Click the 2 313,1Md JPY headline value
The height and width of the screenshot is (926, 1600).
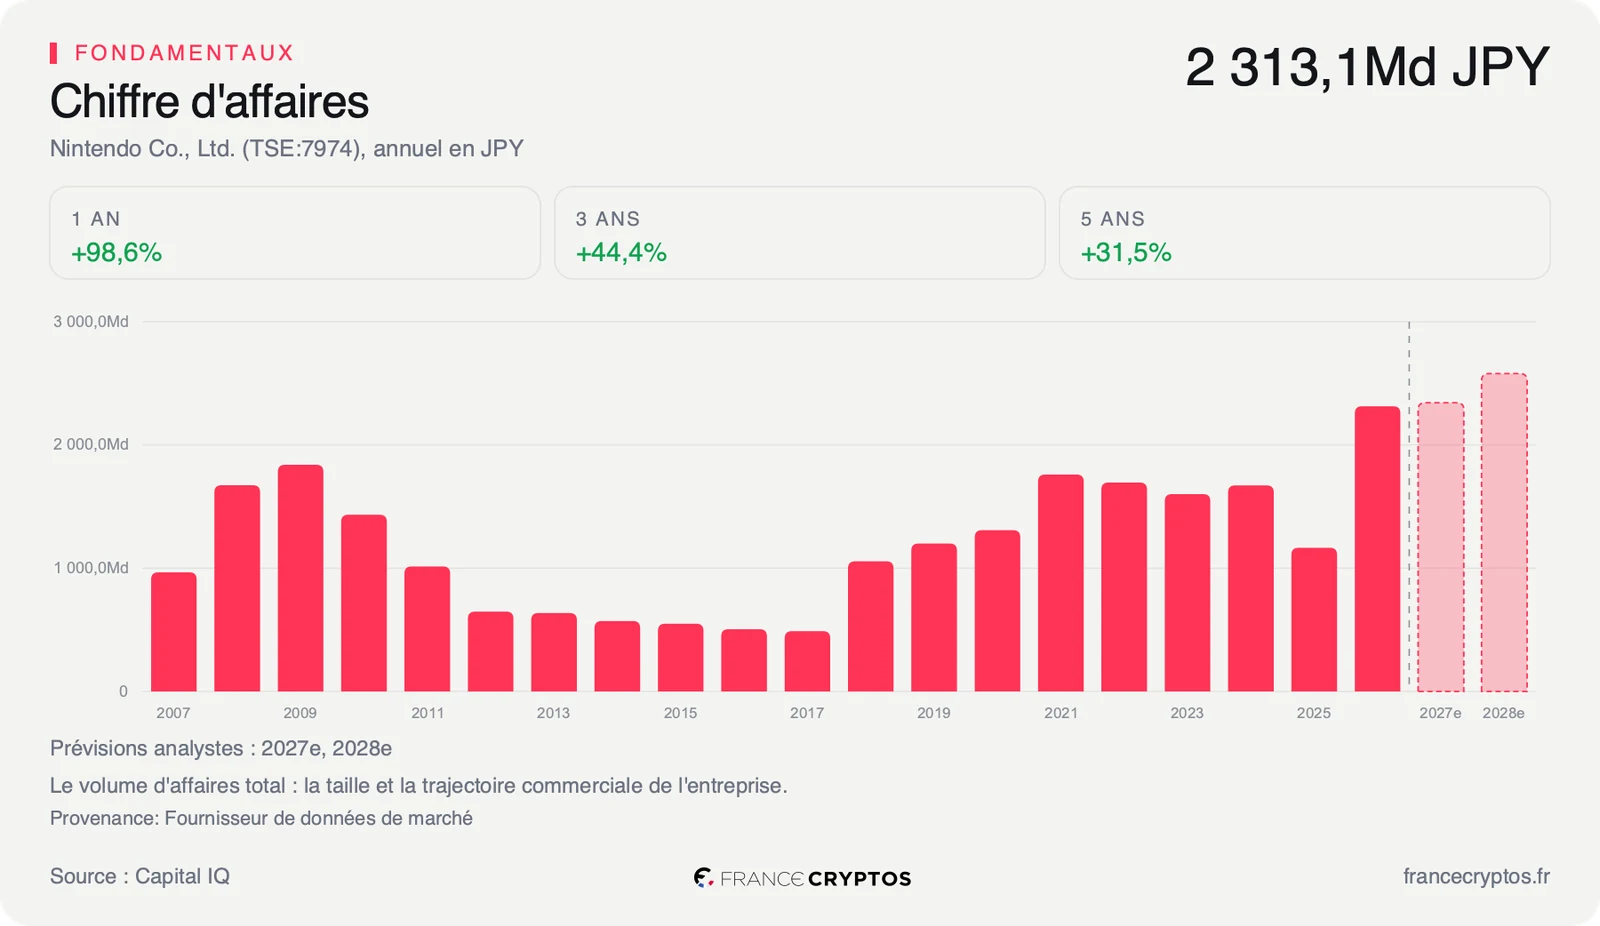coord(1367,68)
